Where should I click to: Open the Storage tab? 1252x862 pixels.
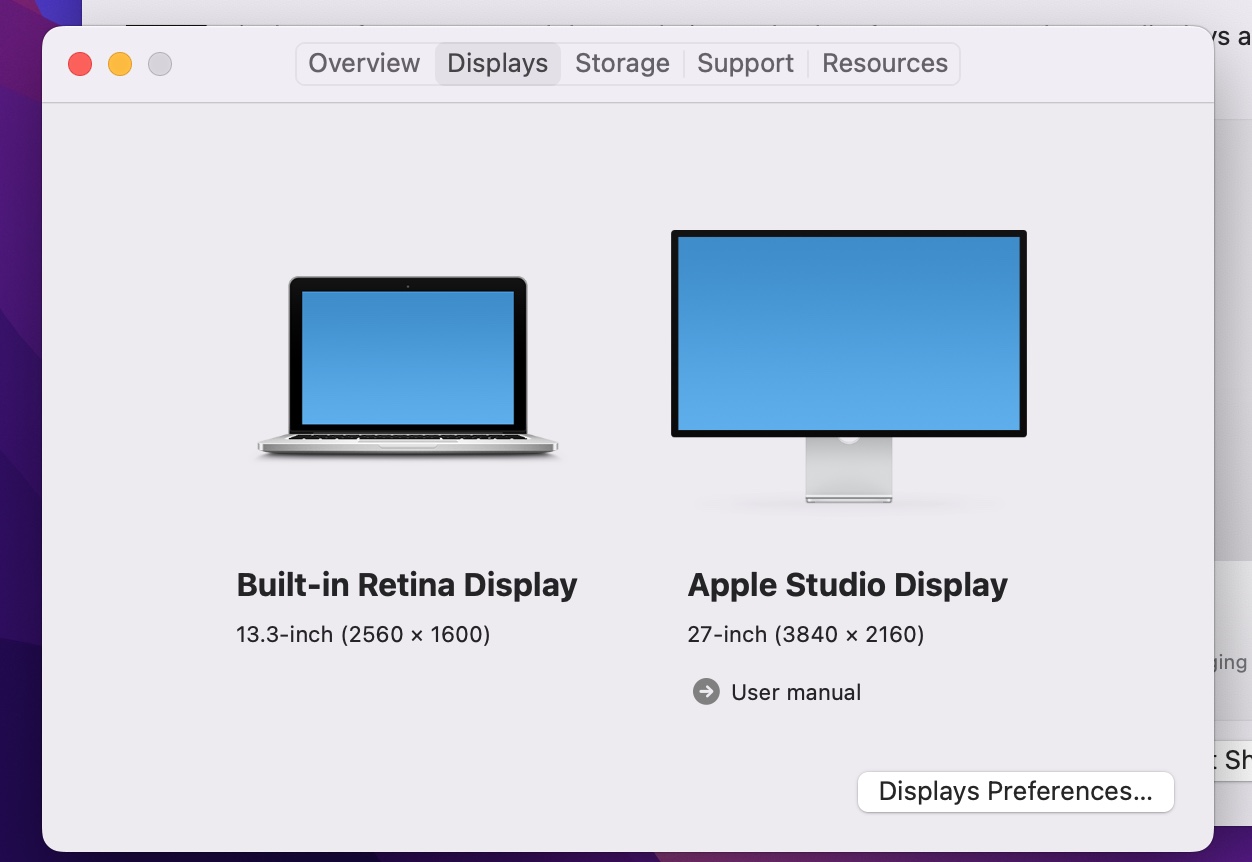click(622, 63)
